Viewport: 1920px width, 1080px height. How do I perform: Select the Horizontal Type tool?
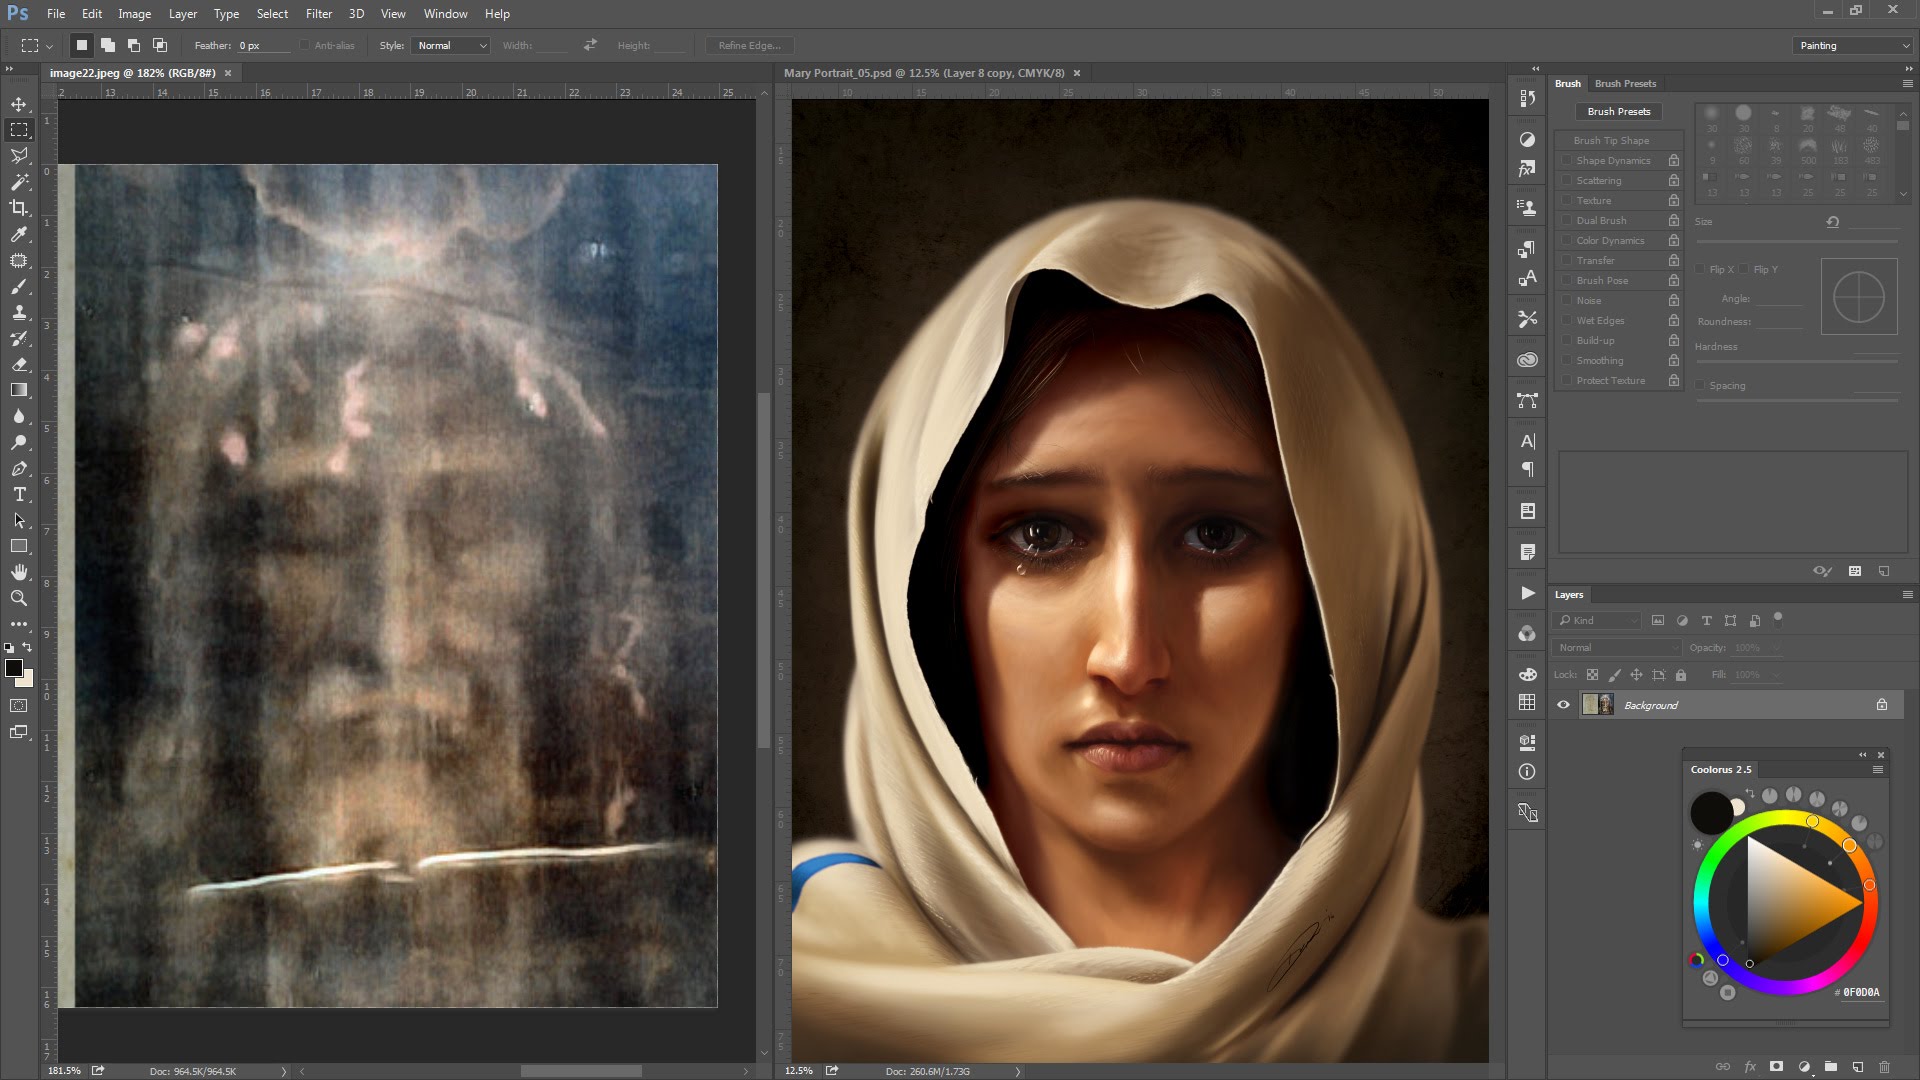[18, 494]
